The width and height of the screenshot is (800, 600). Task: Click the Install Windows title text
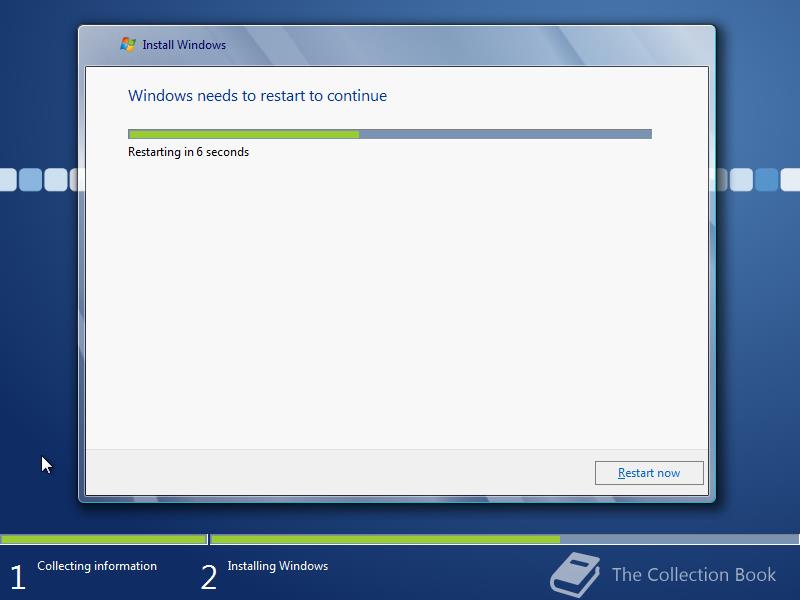coord(184,45)
